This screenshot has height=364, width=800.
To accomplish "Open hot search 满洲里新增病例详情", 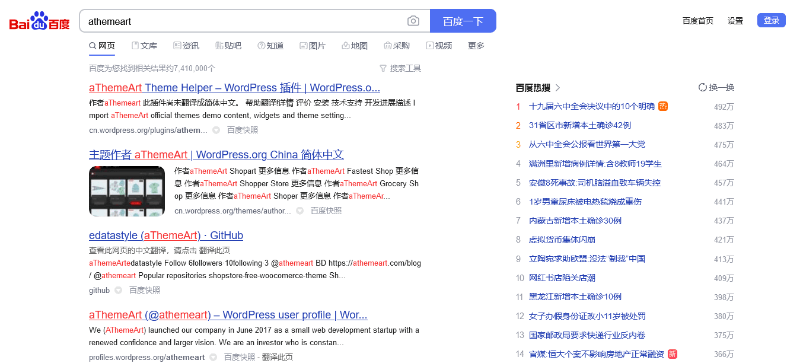I will [595, 163].
